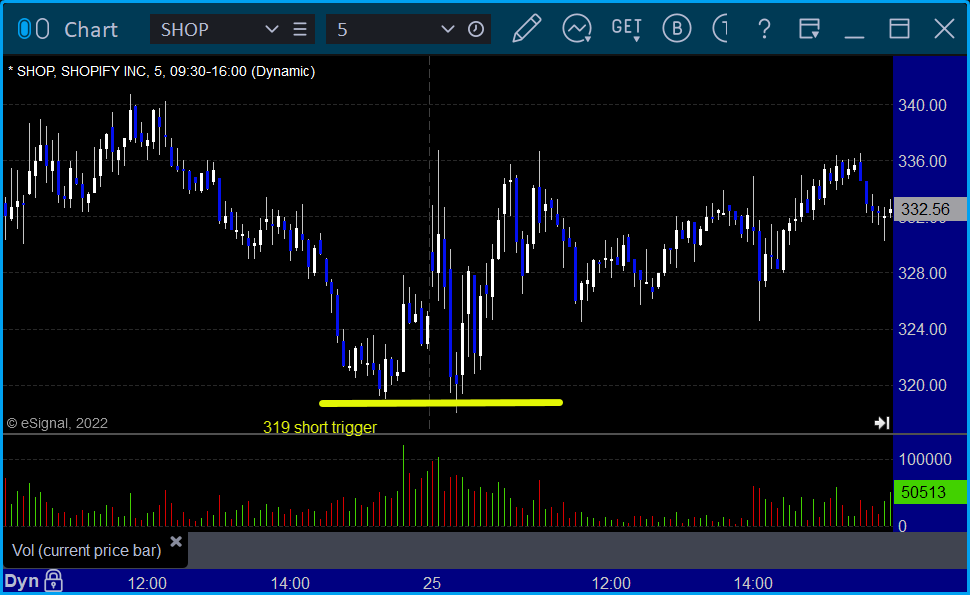Click the 25 date label on time axis
The width and height of the screenshot is (970, 595).
432,583
